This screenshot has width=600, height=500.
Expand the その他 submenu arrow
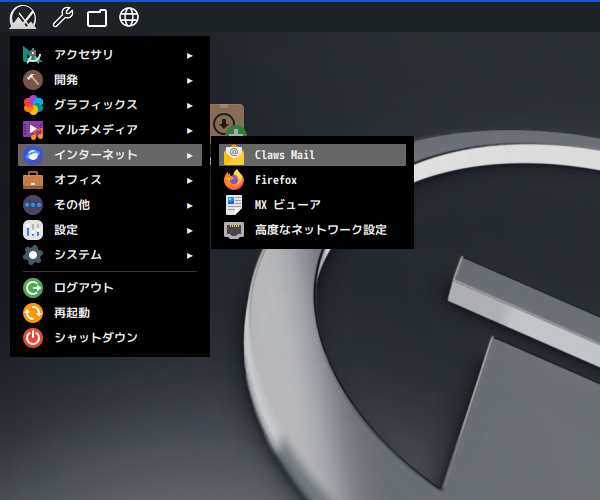[x=189, y=206]
